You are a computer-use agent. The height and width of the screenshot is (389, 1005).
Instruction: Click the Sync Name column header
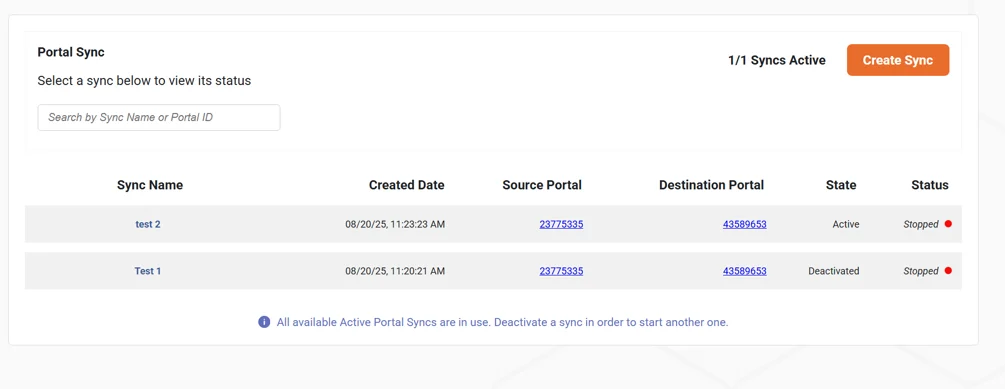click(150, 185)
